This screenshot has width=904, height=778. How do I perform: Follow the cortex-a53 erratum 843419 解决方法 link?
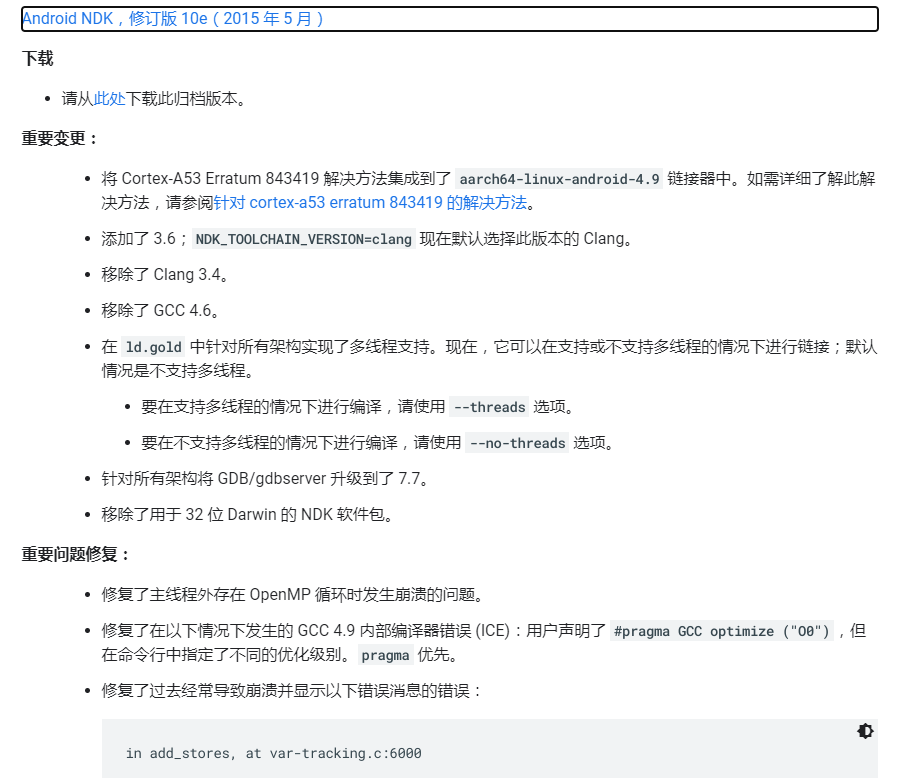[x=368, y=202]
